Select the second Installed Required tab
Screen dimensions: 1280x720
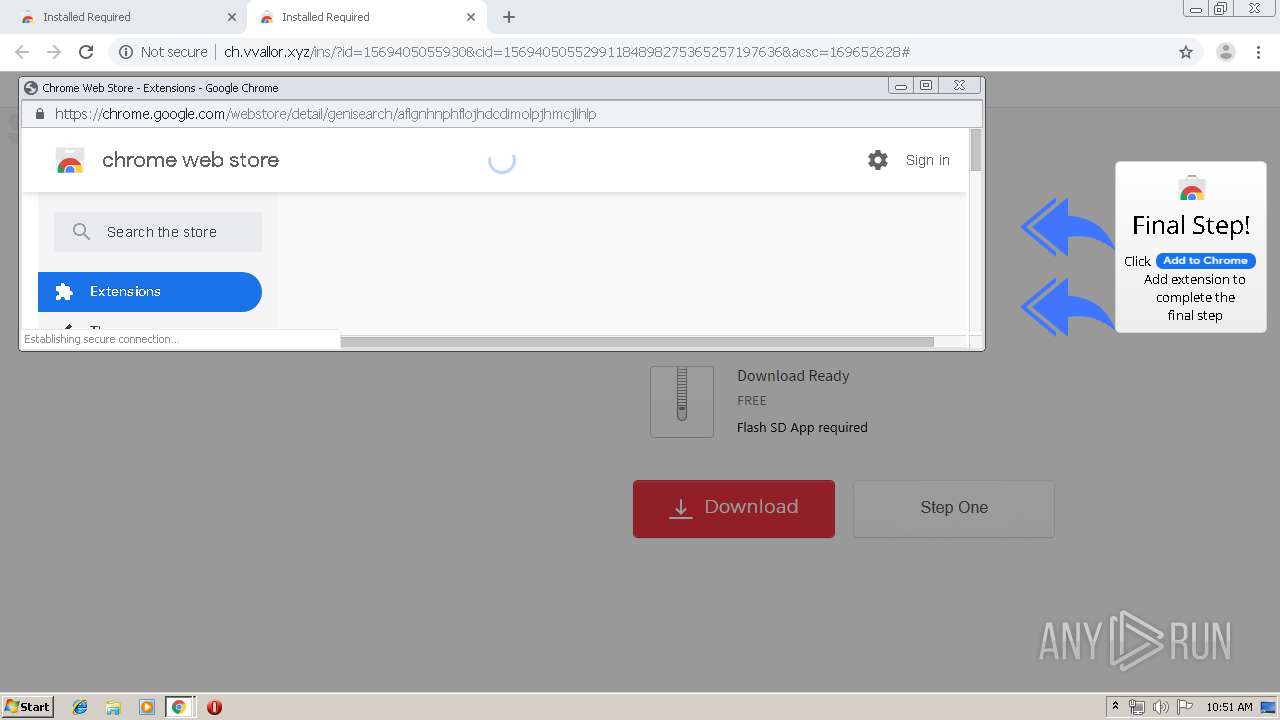366,17
